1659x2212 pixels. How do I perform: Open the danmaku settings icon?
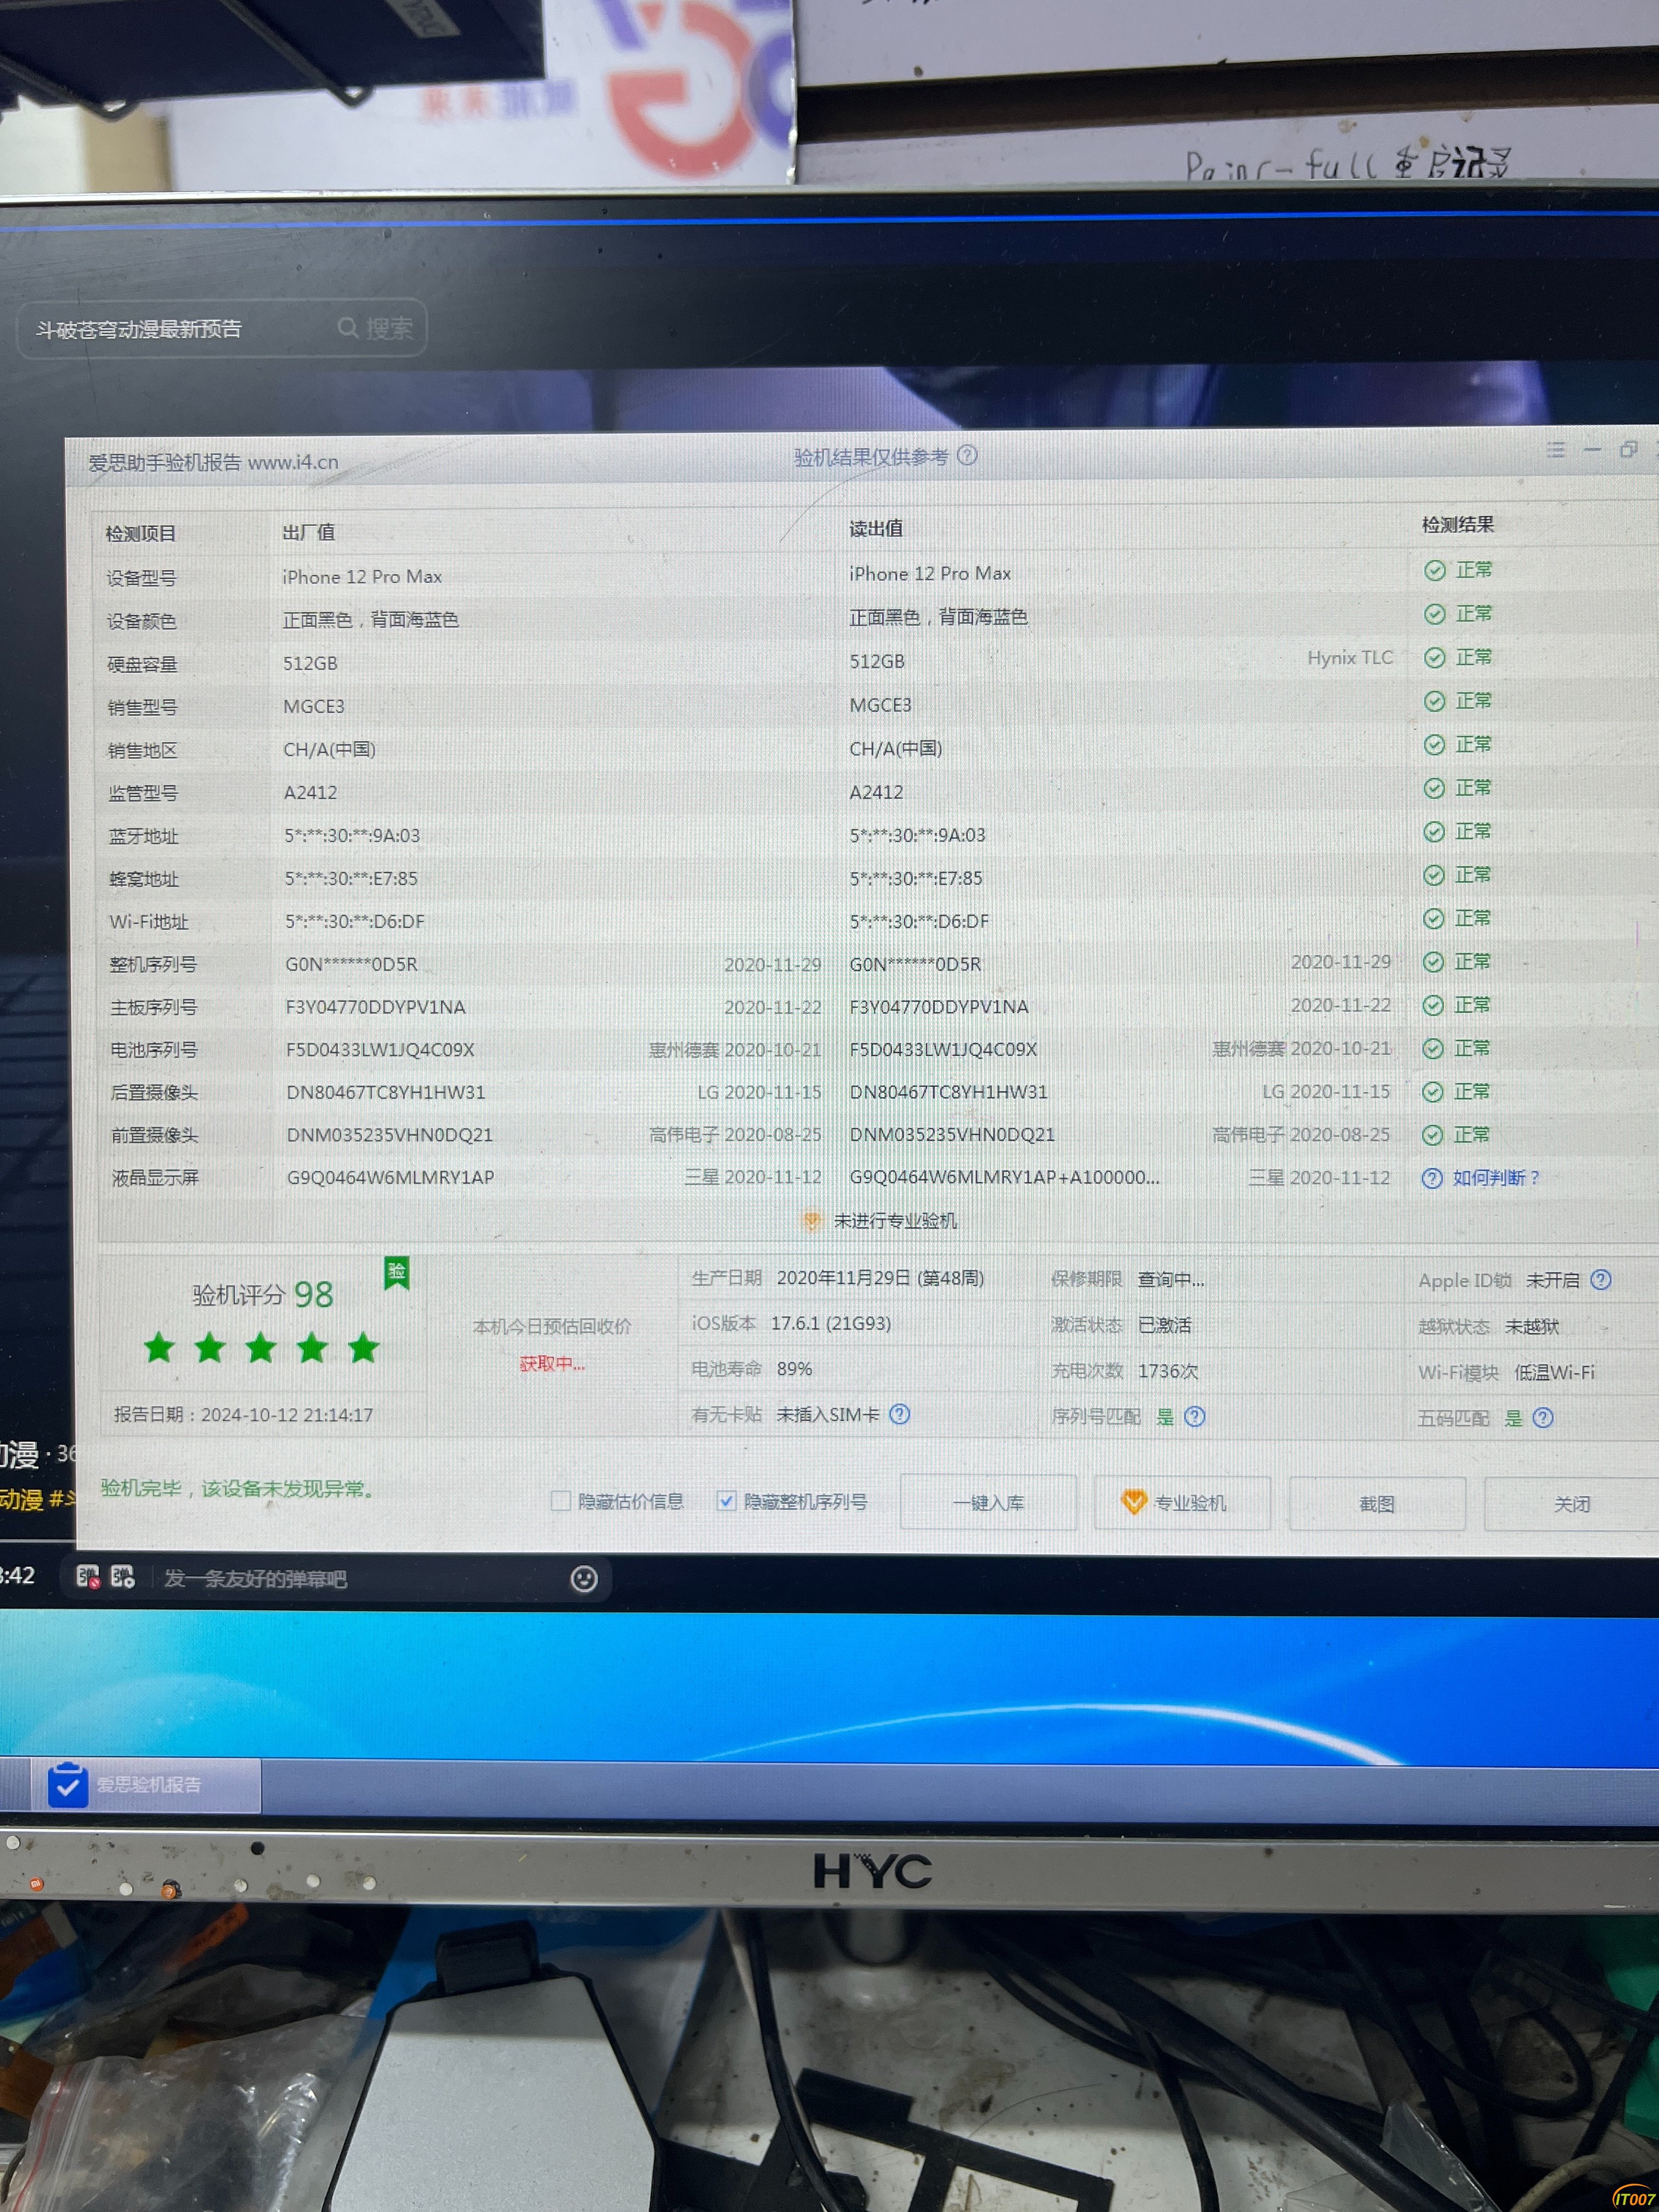click(x=123, y=1577)
